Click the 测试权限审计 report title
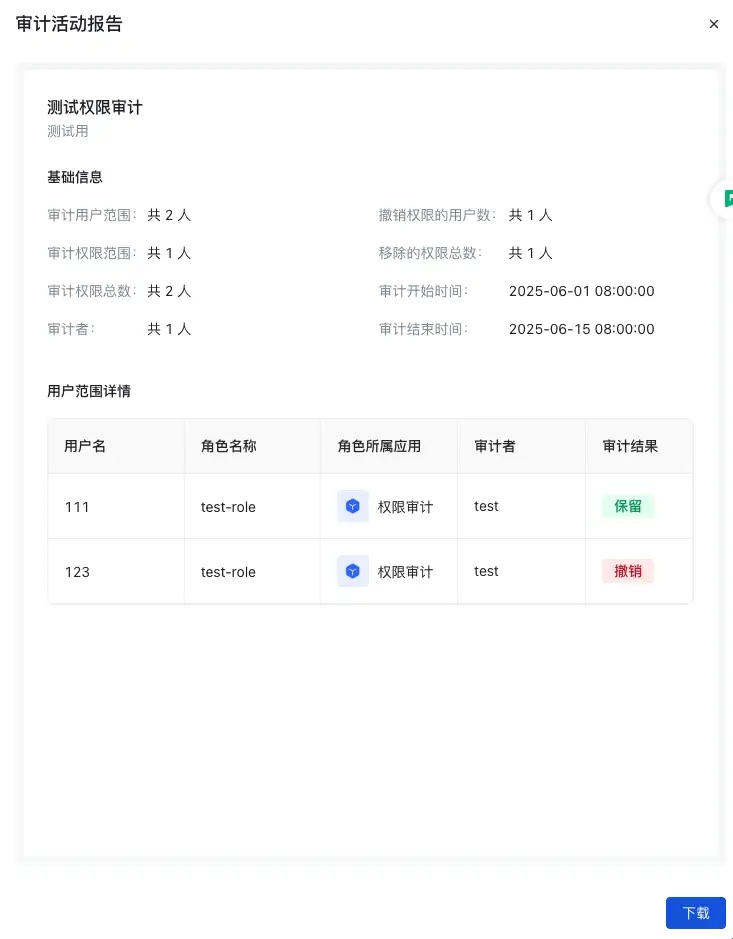This screenshot has width=733, height=939. [x=95, y=108]
